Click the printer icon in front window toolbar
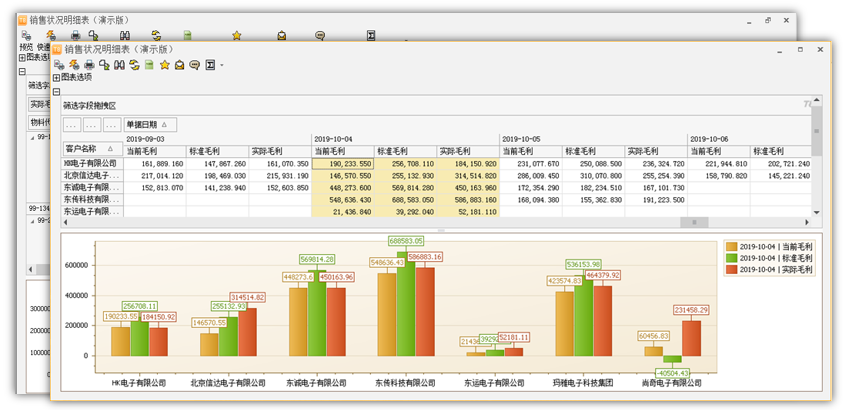Screen dimensions: 844x410 (89, 65)
